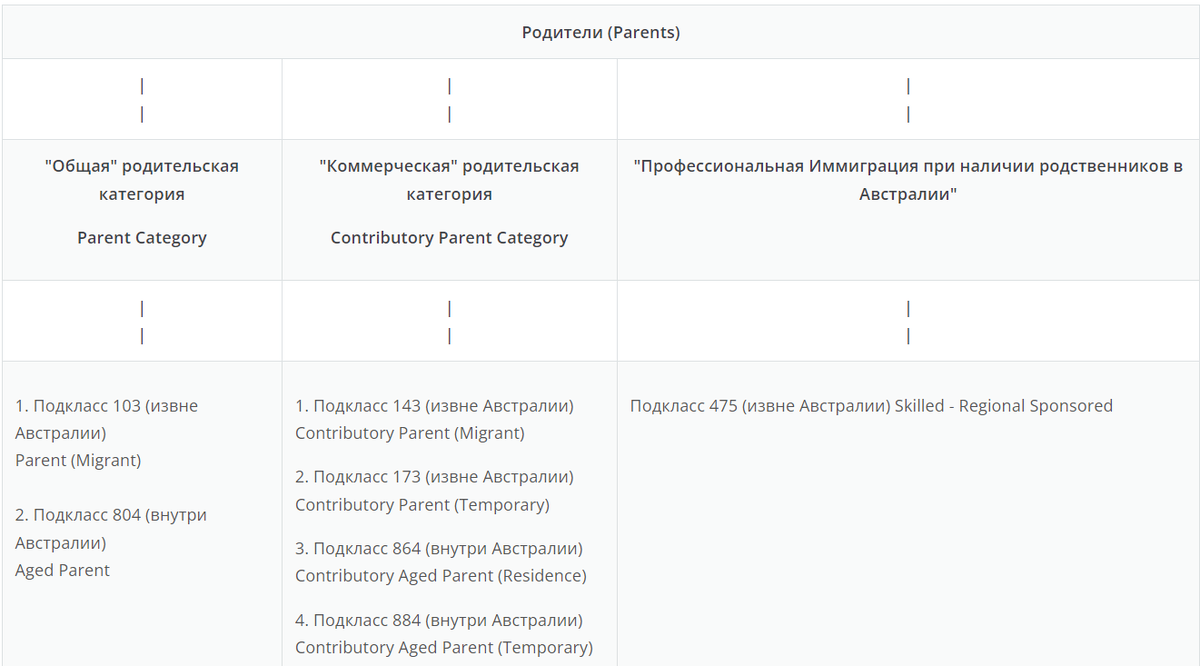Click the Aged Parent text
The width and height of the screenshot is (1200, 666).
[x=62, y=570]
